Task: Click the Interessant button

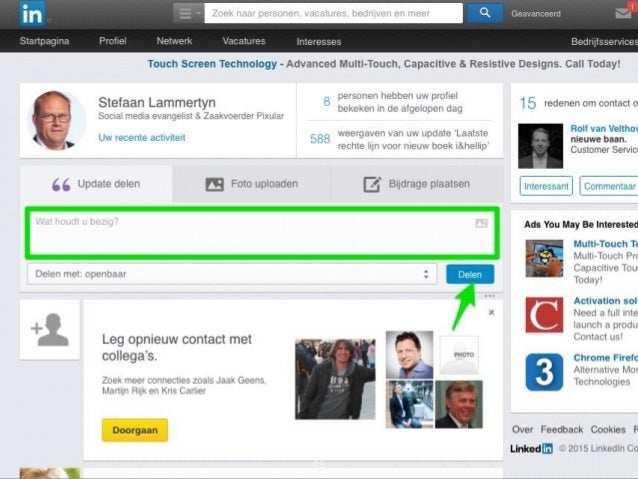Action: click(546, 186)
